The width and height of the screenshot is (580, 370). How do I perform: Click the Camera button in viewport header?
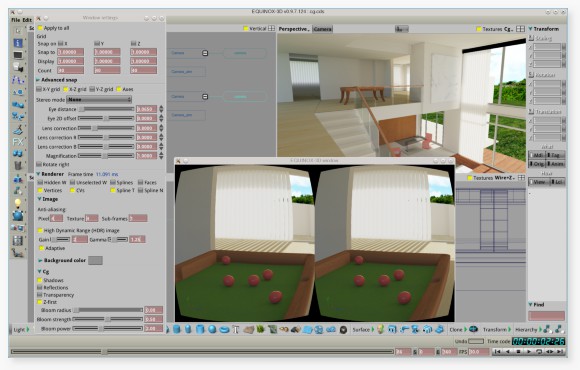pos(323,29)
